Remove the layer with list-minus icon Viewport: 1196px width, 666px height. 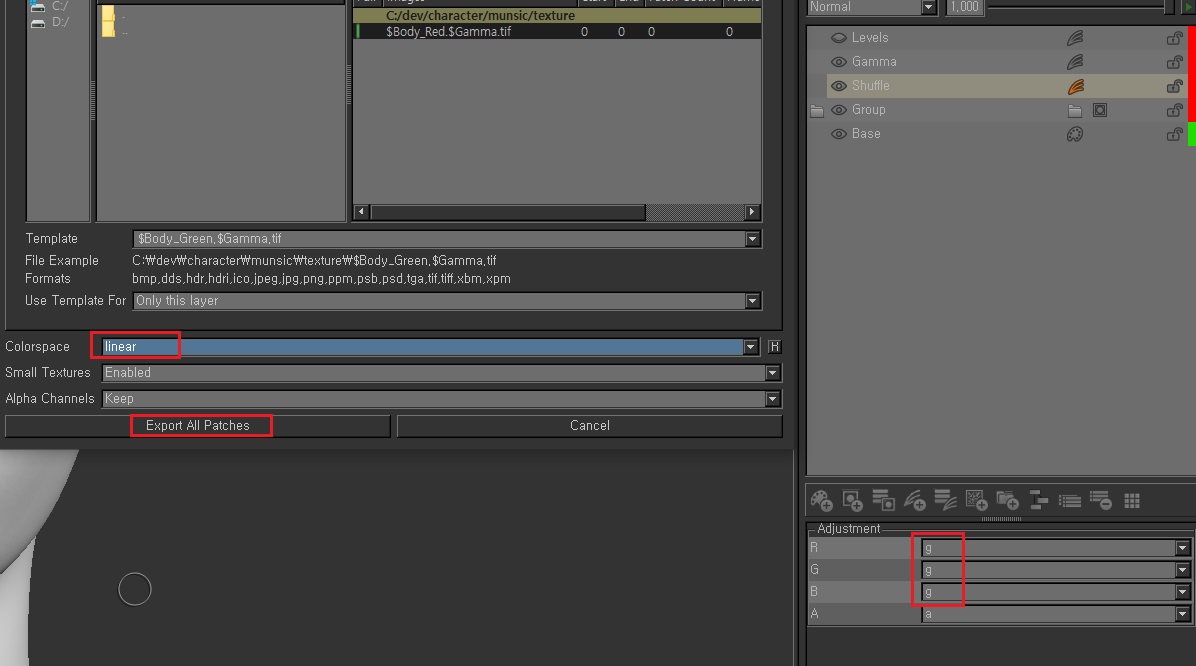(x=1101, y=500)
